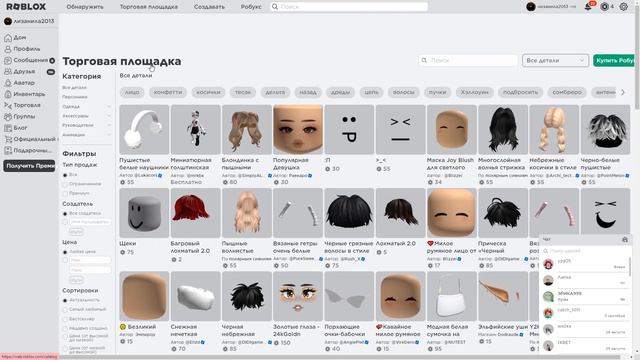The image size is (640, 360).
Task: Expand the Руководители category
Action: click(109, 125)
